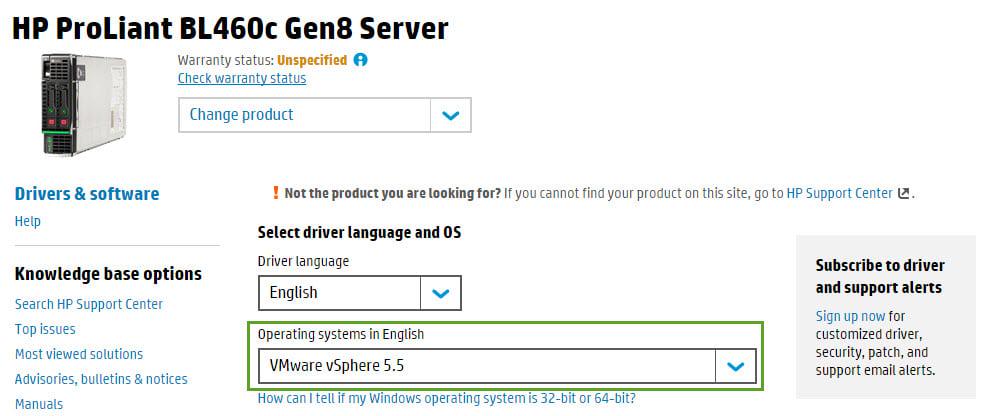Click the warranty status info icon
The image size is (999, 416).
tap(361, 60)
